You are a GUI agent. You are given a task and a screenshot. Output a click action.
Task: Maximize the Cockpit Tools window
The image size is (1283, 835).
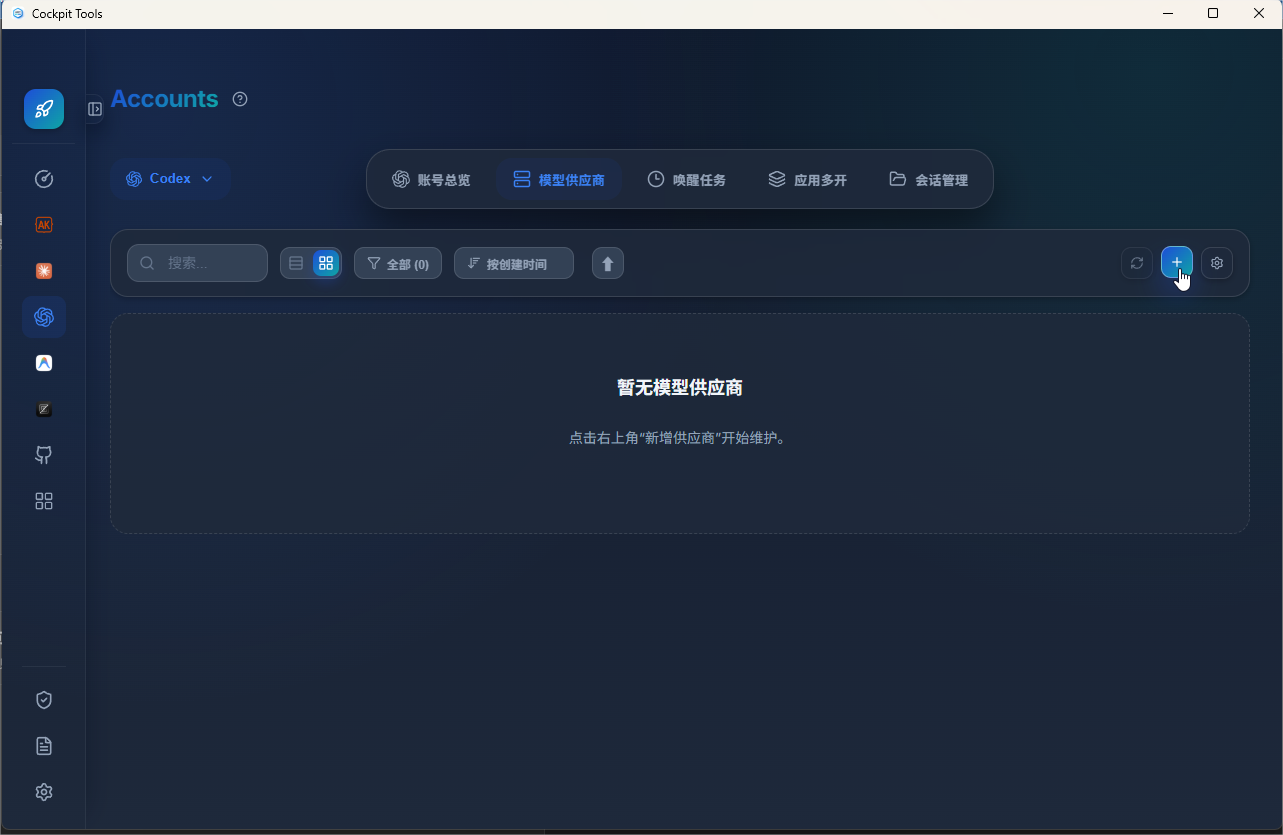tap(1213, 14)
